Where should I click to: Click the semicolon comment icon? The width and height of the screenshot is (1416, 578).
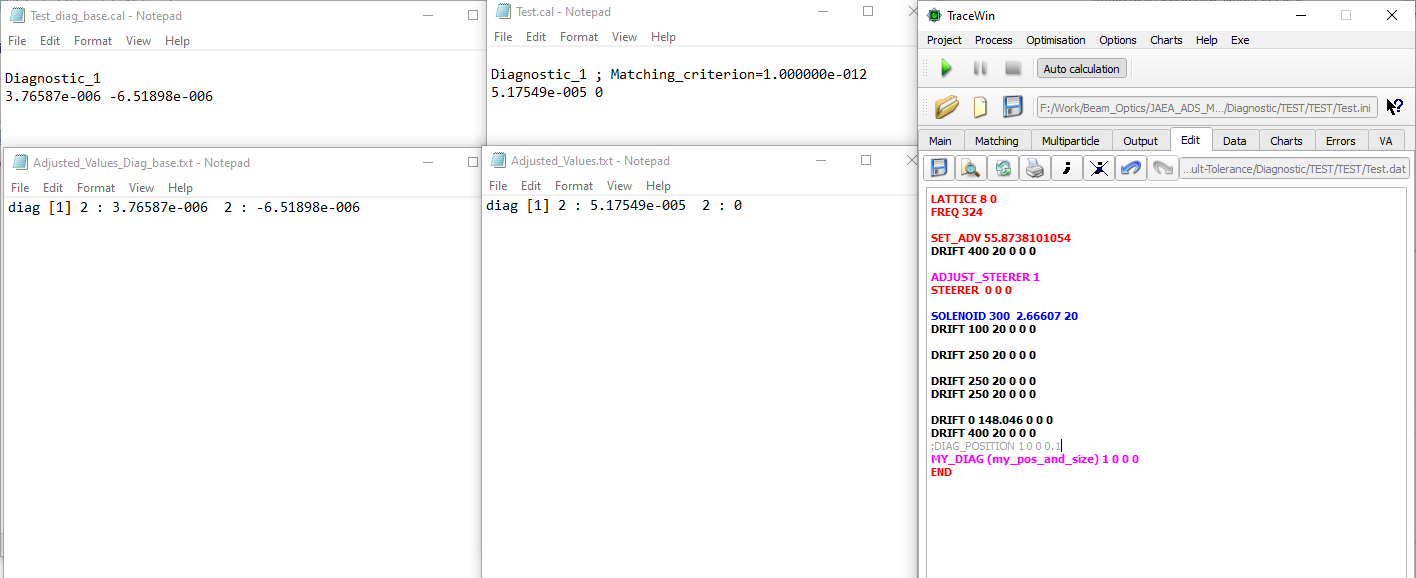(x=1067, y=168)
